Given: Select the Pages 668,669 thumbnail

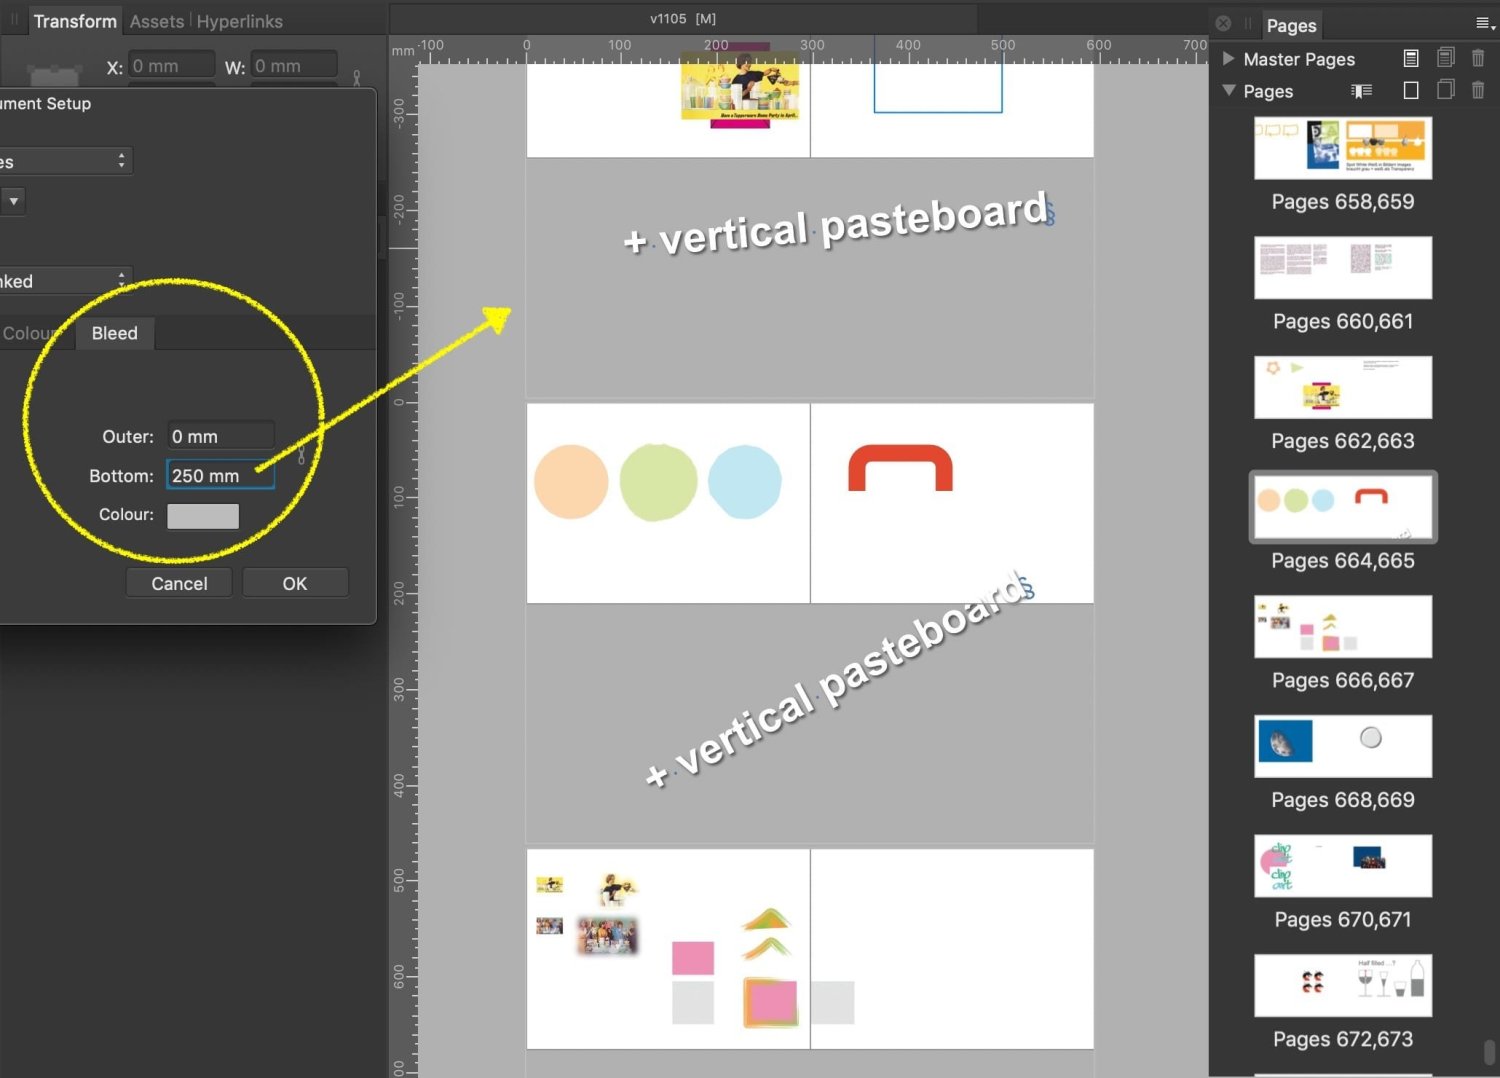Looking at the screenshot, I should 1342,746.
